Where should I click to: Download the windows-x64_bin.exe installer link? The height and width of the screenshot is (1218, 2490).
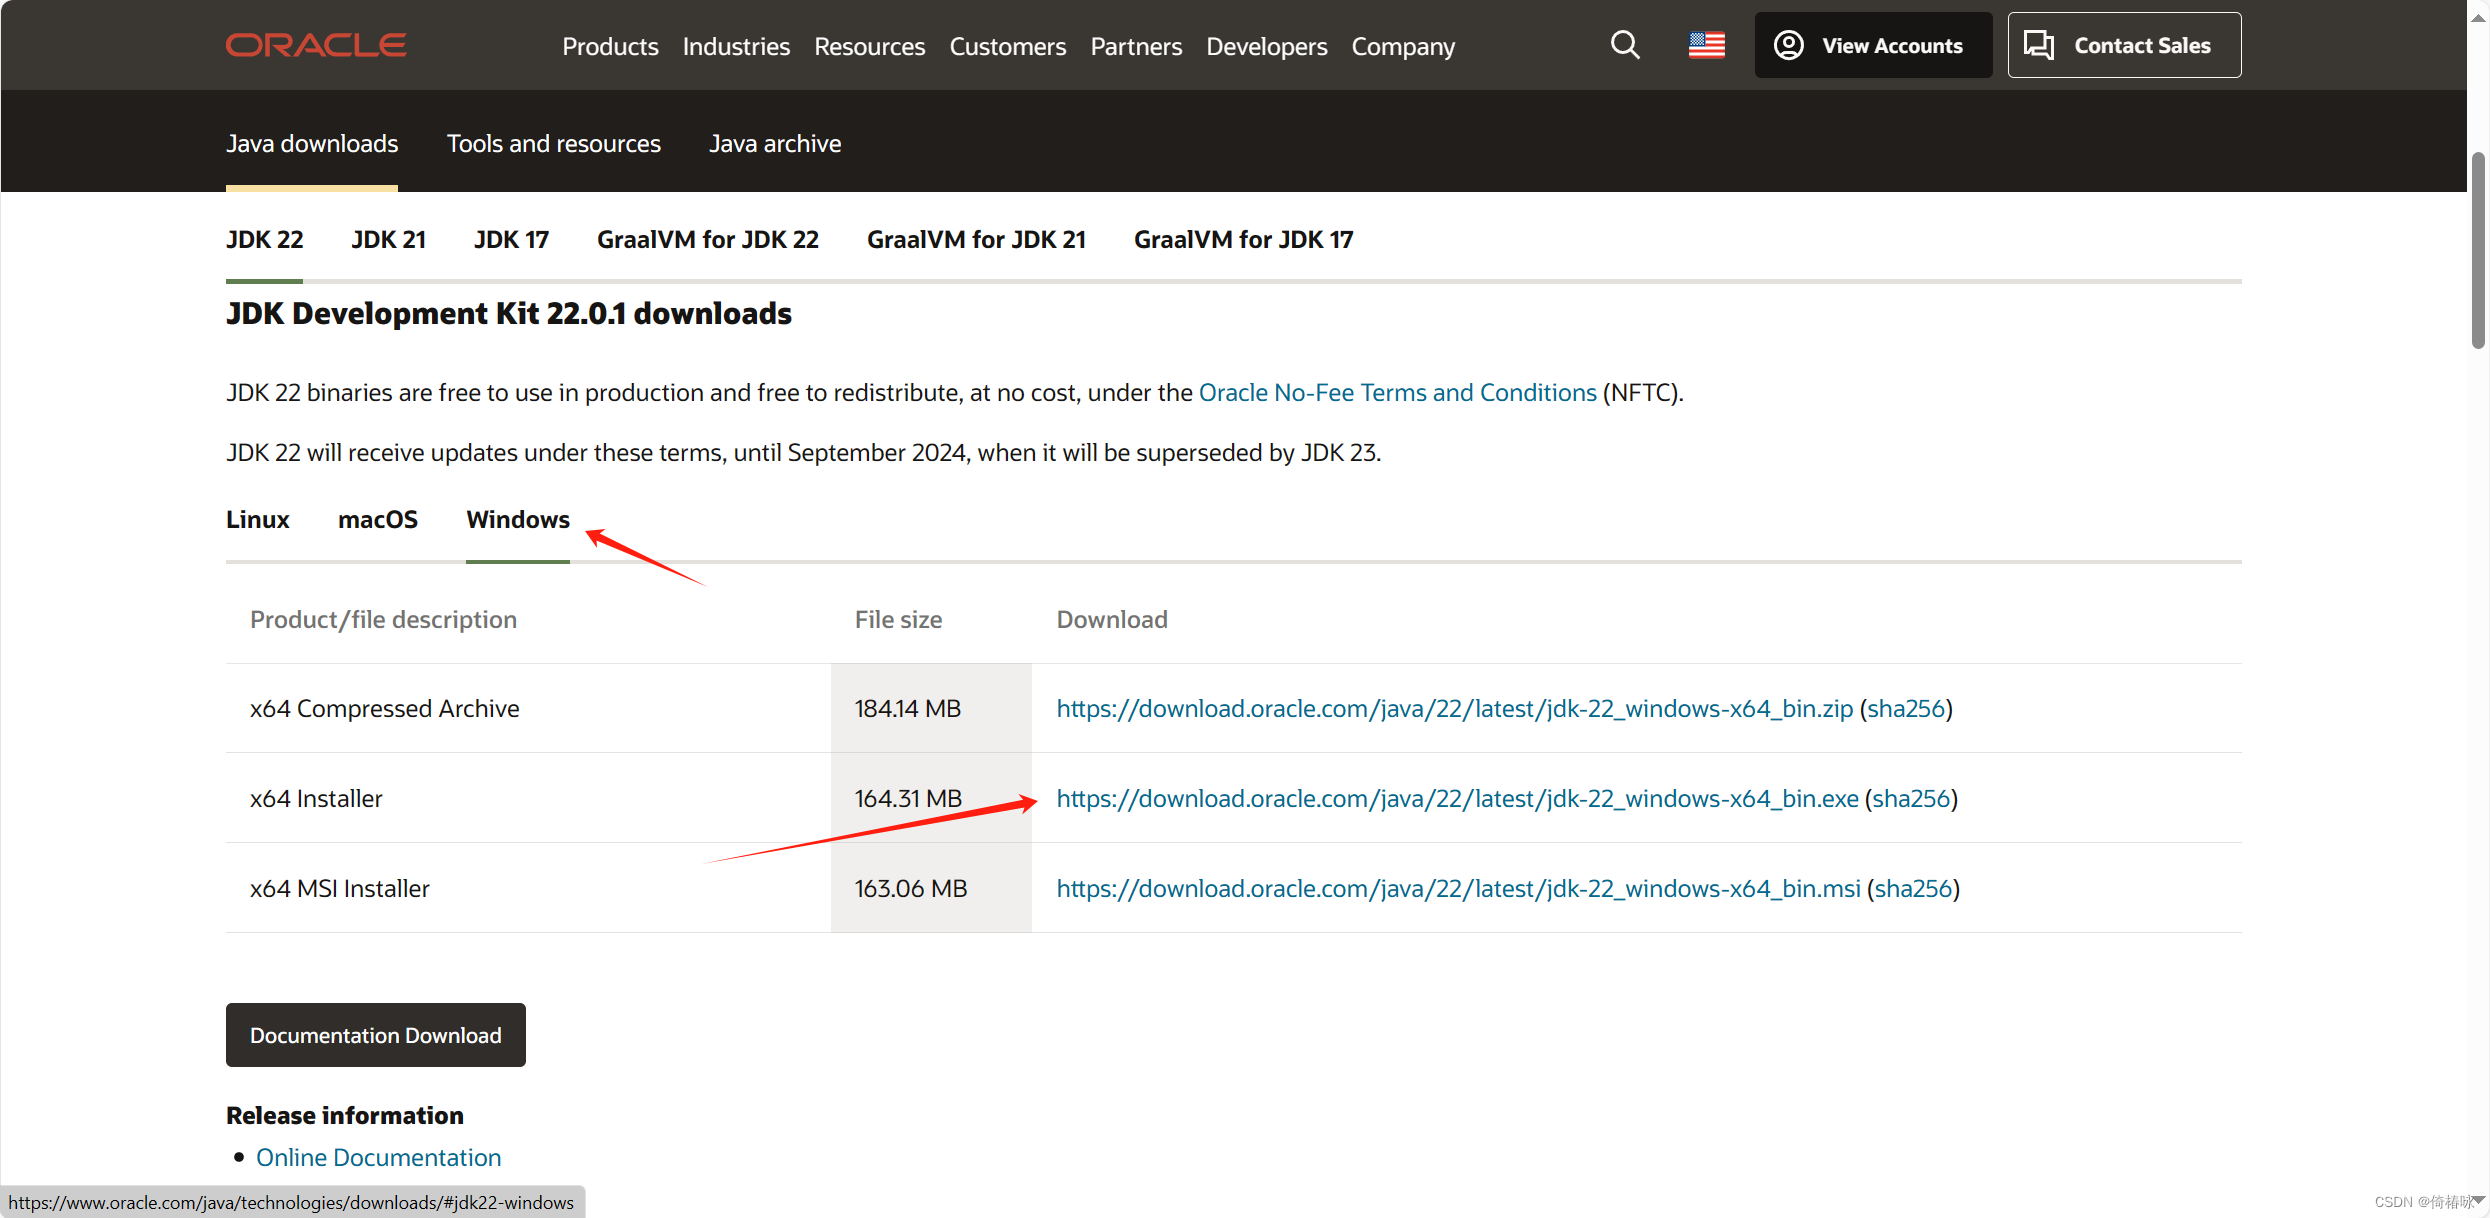(1457, 798)
